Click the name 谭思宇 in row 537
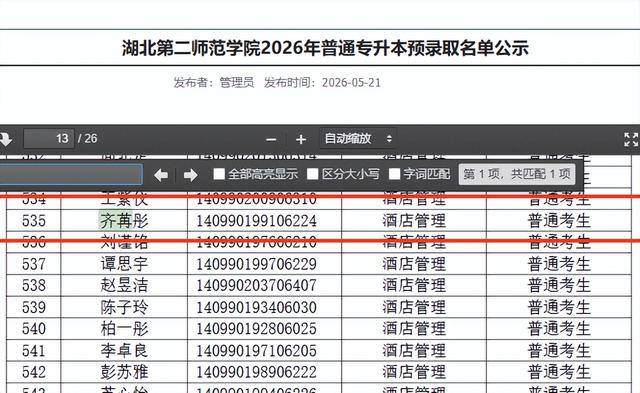 (124, 264)
